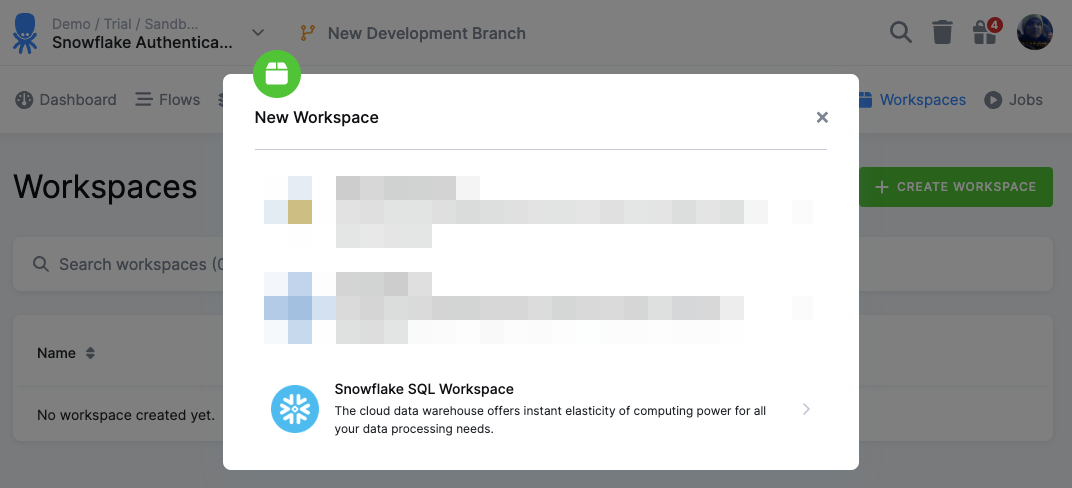The height and width of the screenshot is (488, 1072).
Task: Close the New Workspace dialog
Action: [822, 118]
